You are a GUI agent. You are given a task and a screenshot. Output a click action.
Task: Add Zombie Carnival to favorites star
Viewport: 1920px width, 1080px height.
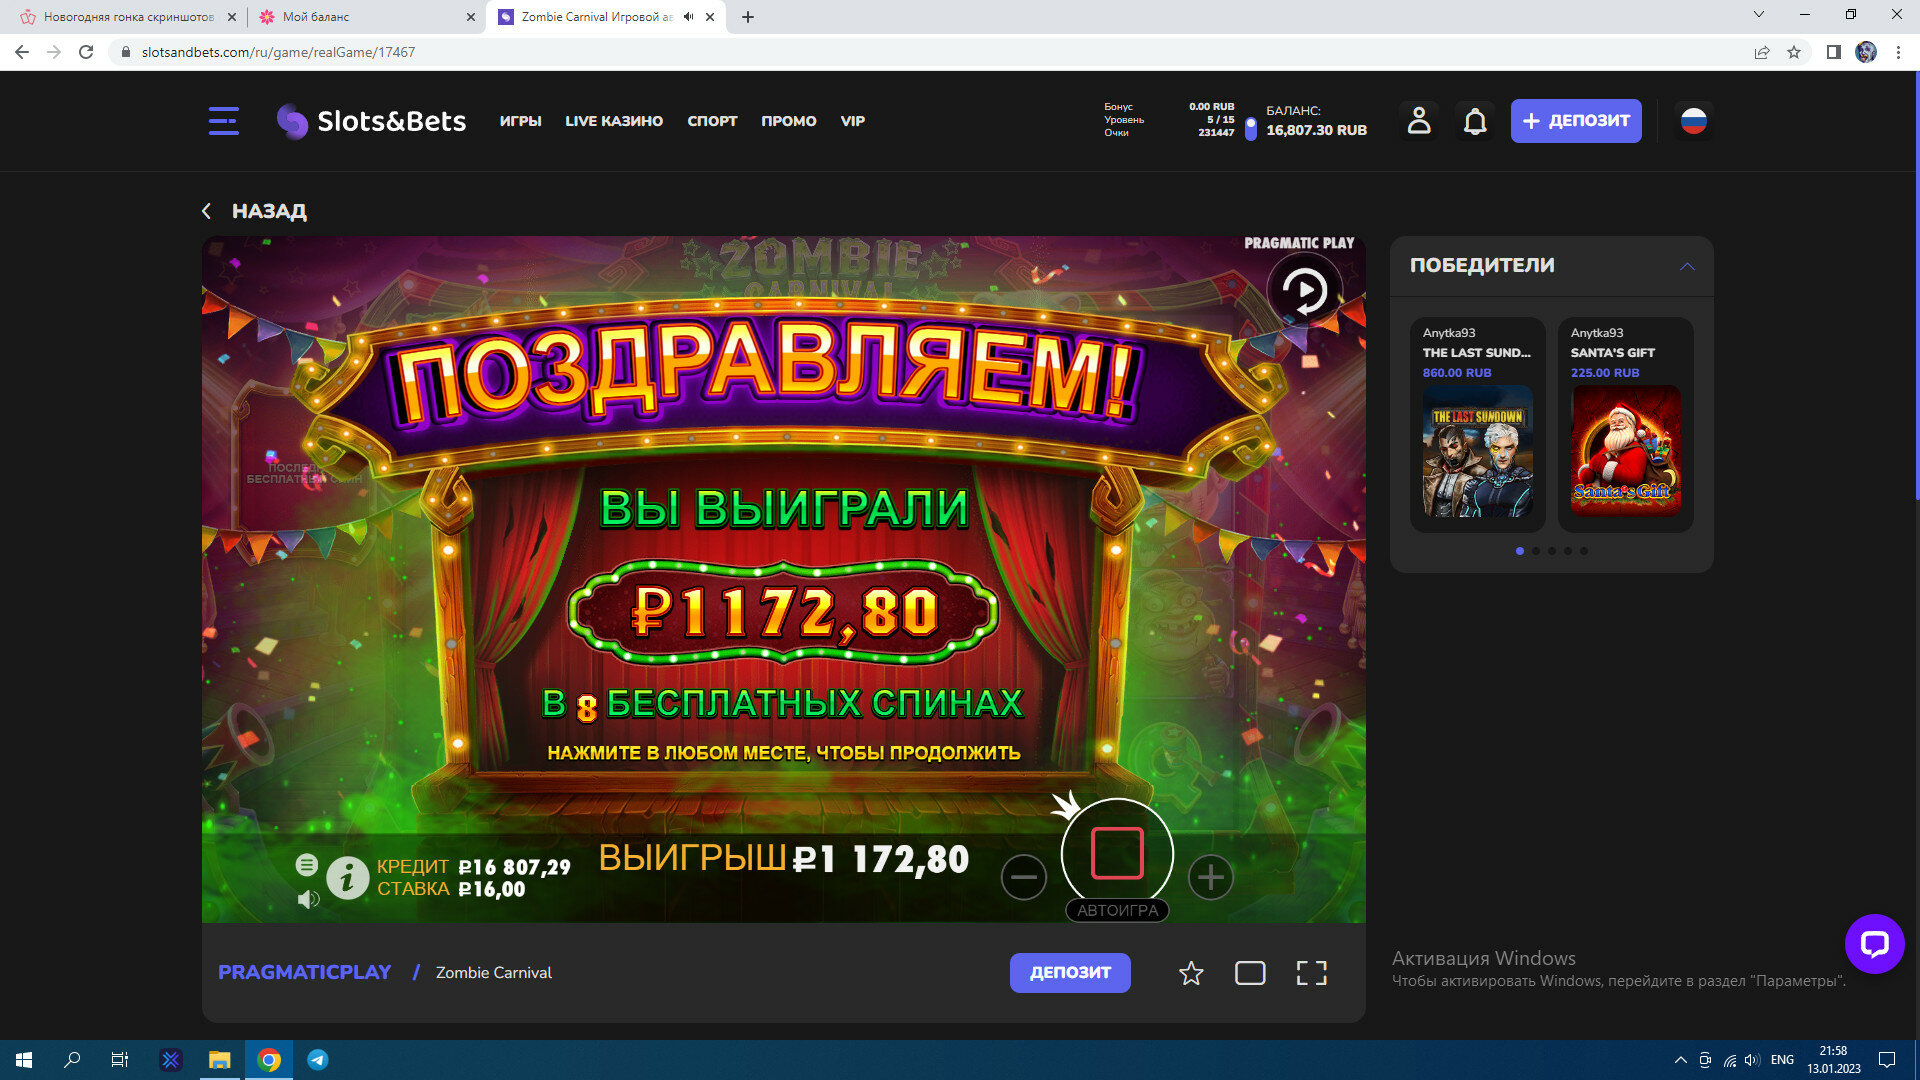1190,973
